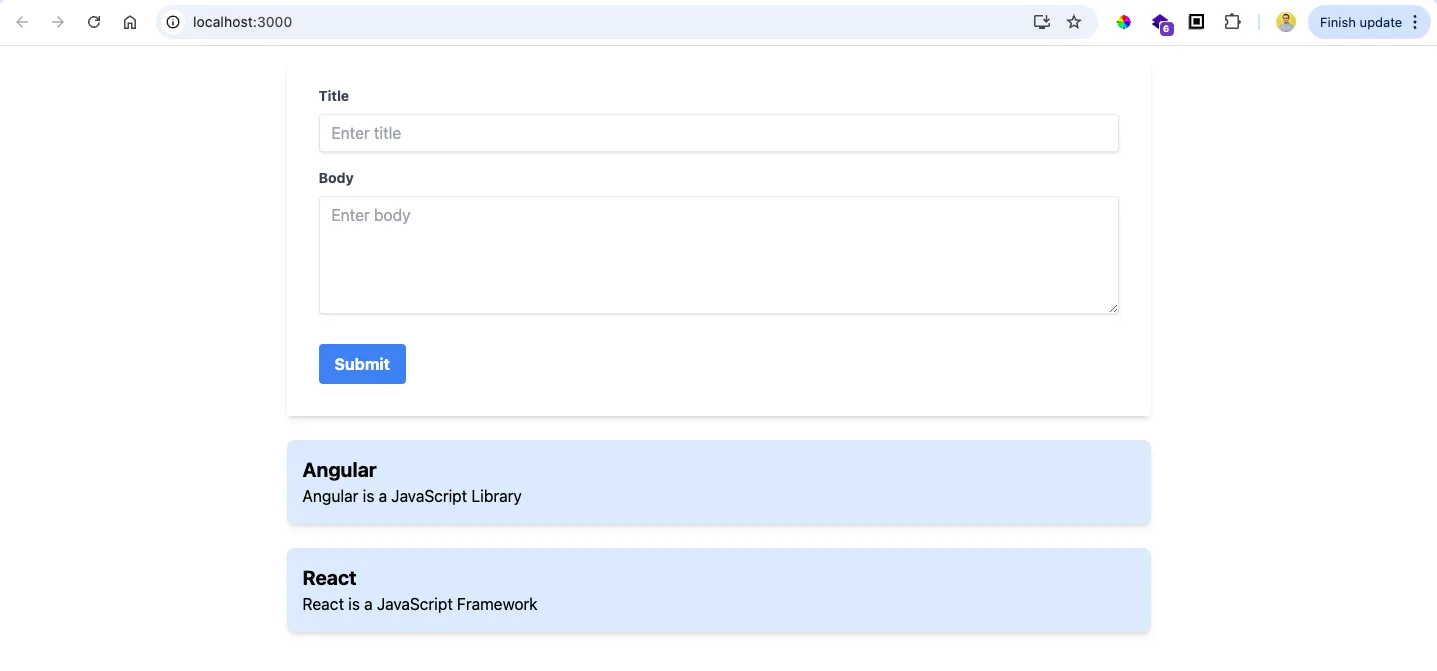Image resolution: width=1437 pixels, height=671 pixels.
Task: Click the blue Submit button
Action: [x=362, y=364]
